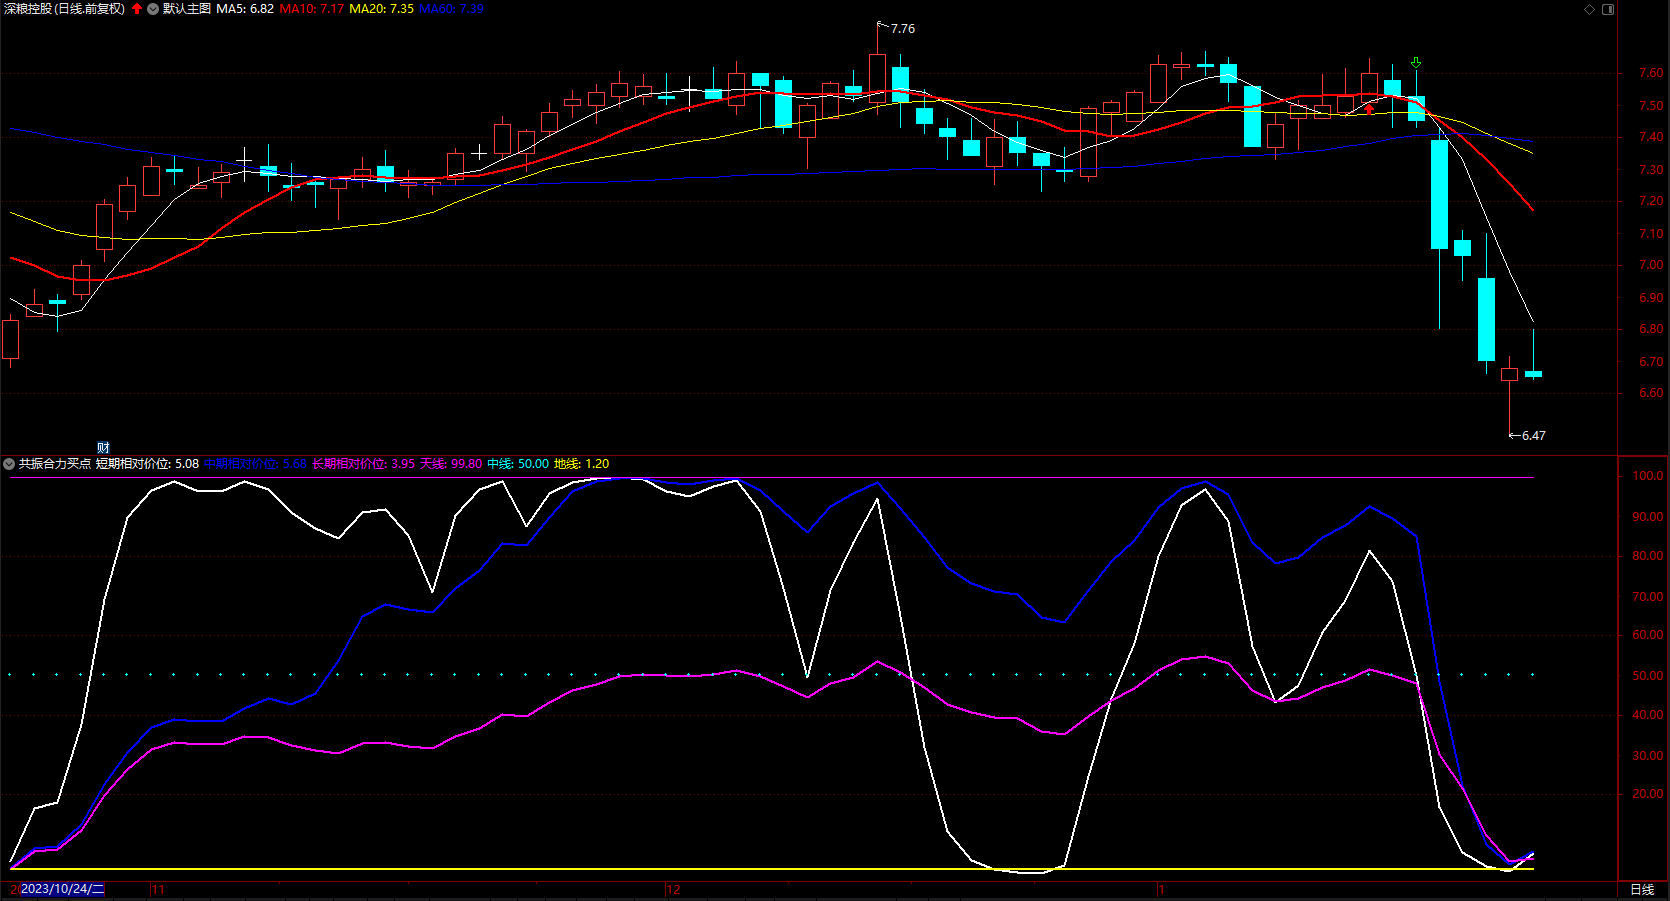Click the 7.76 high price marker

tap(902, 29)
